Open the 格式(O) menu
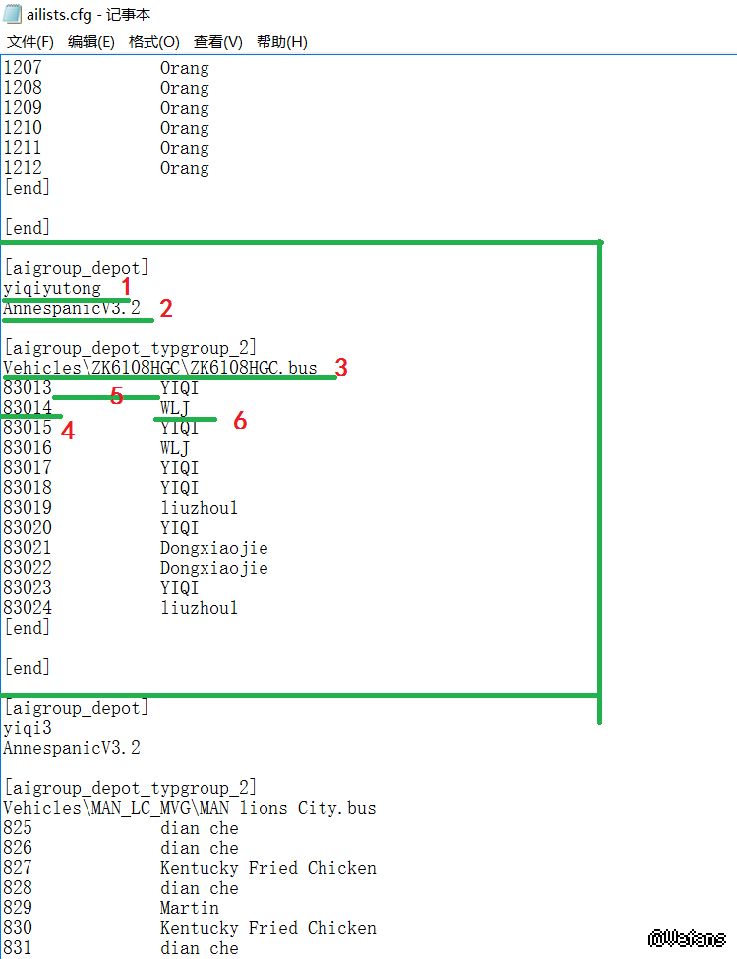The height and width of the screenshot is (959, 737). [154, 42]
